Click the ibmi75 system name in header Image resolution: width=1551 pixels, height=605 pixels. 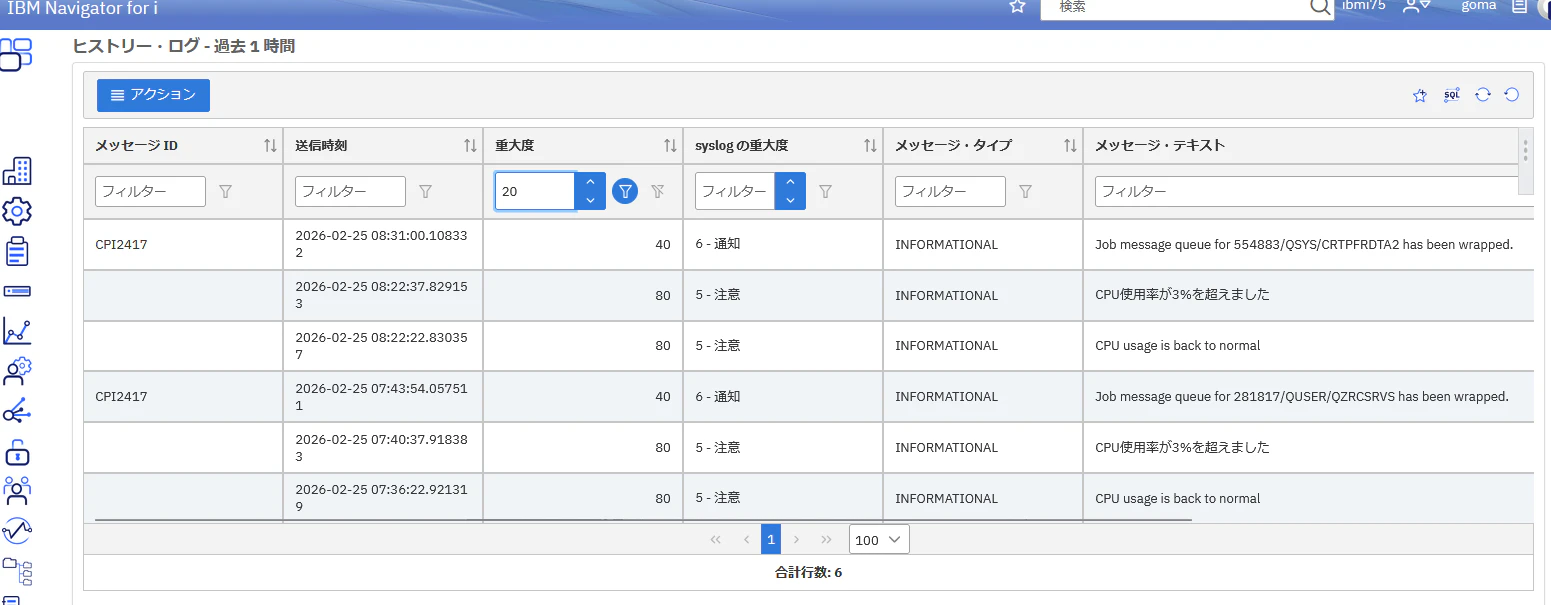click(x=1363, y=5)
